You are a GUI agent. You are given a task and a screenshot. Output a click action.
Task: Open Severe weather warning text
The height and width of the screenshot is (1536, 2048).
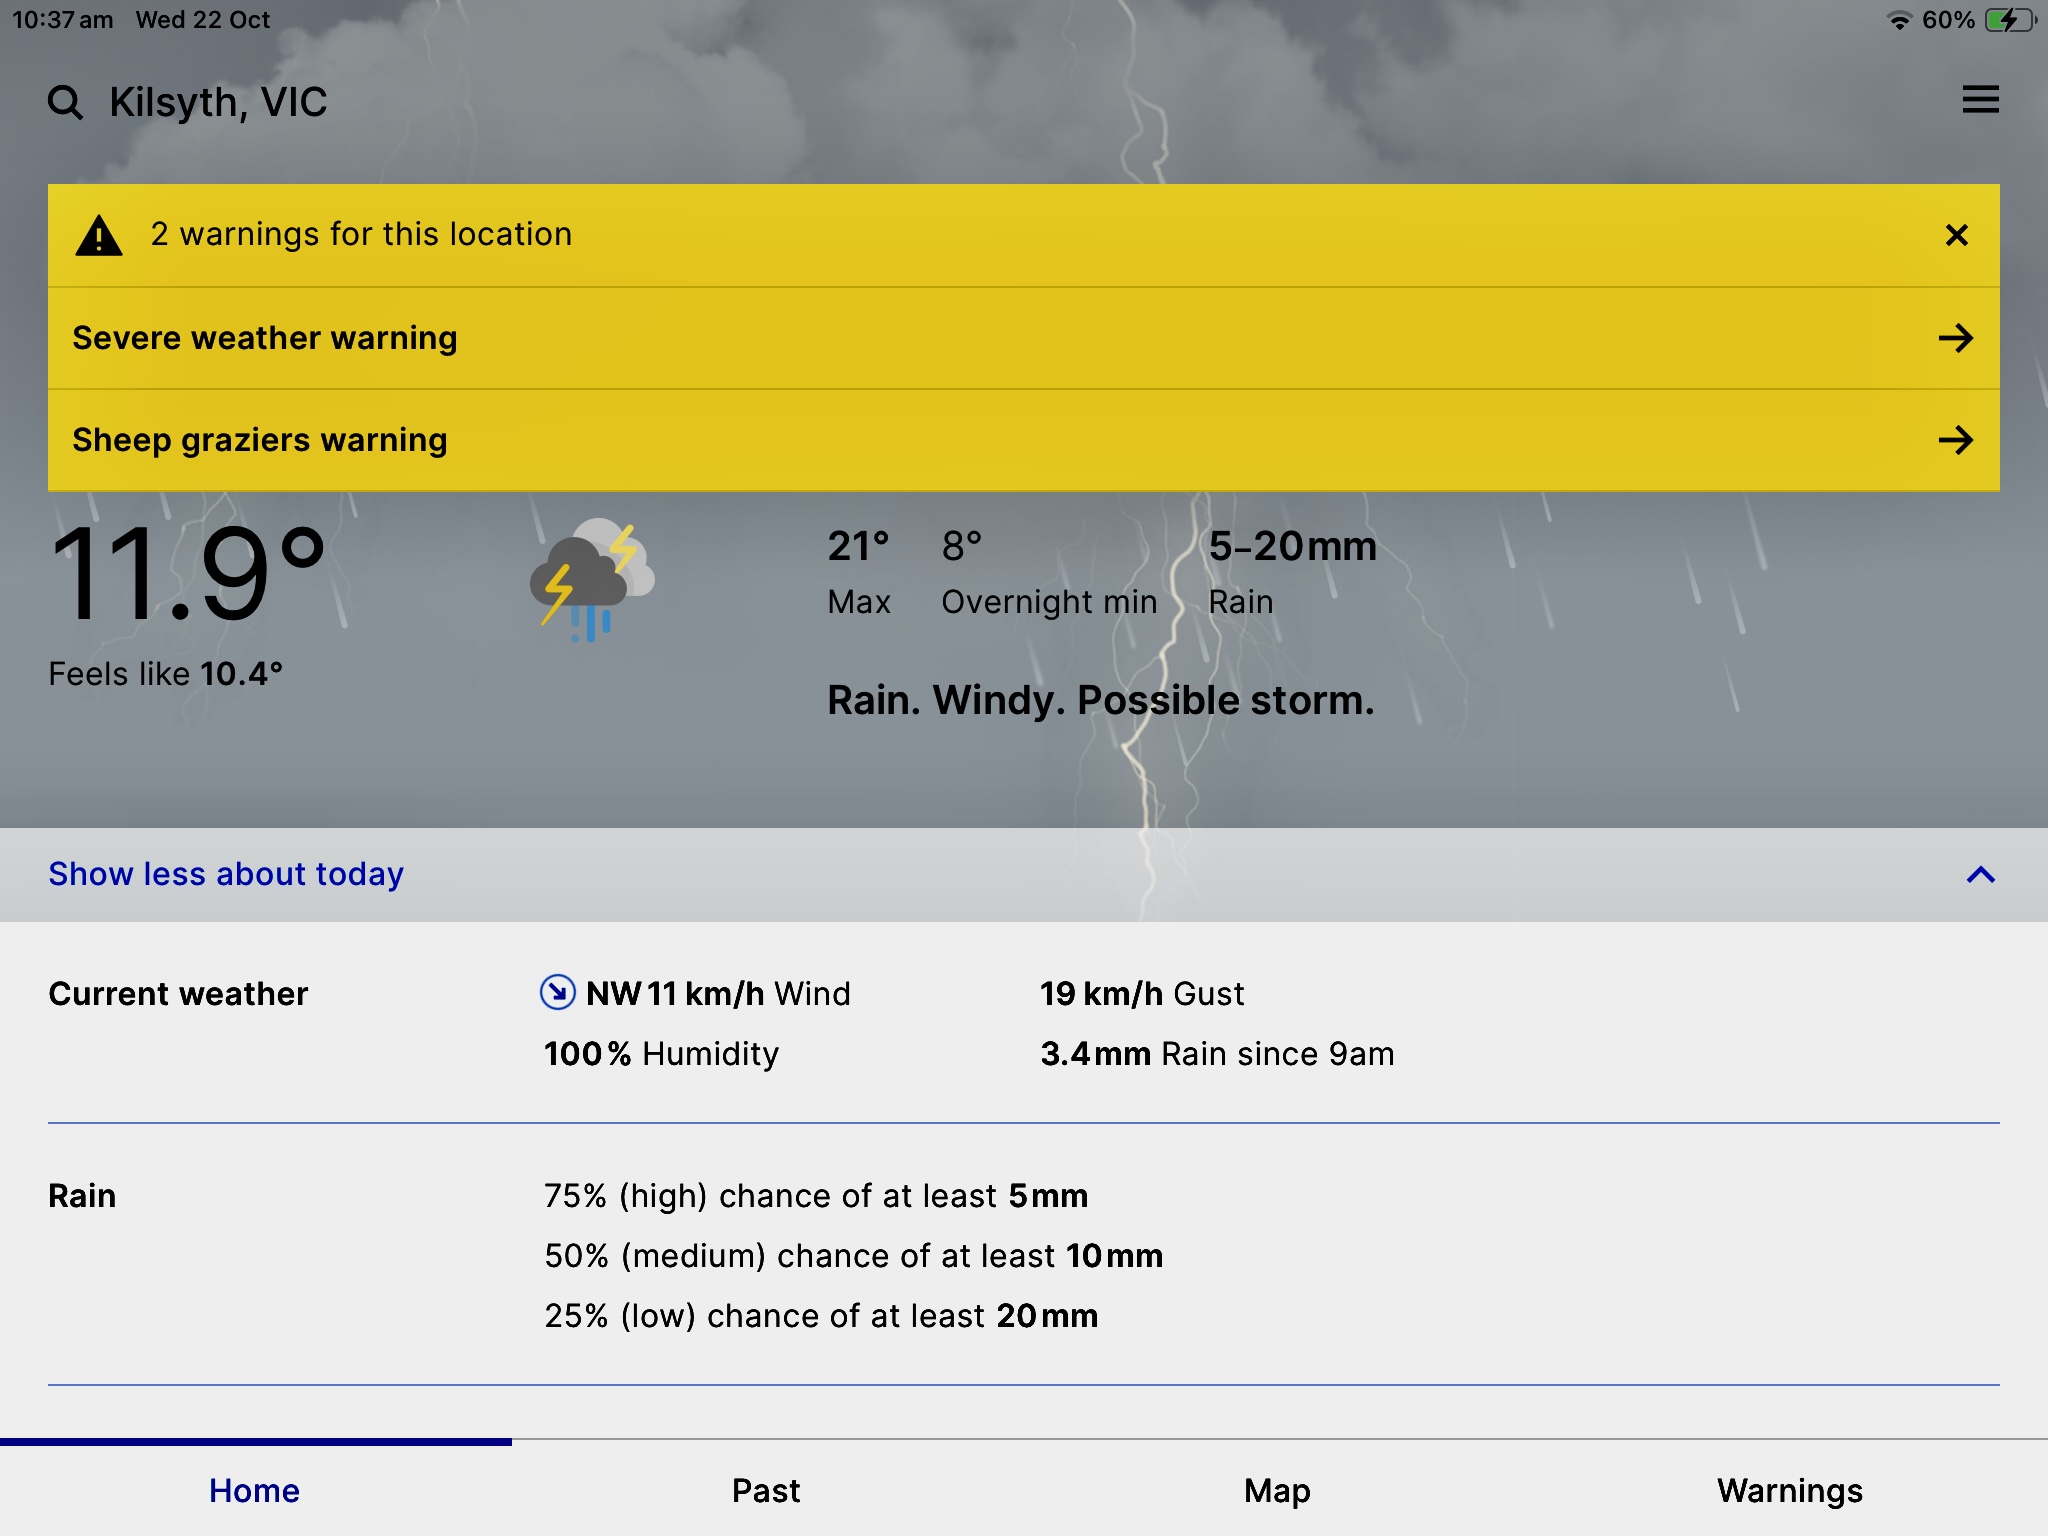click(x=265, y=338)
